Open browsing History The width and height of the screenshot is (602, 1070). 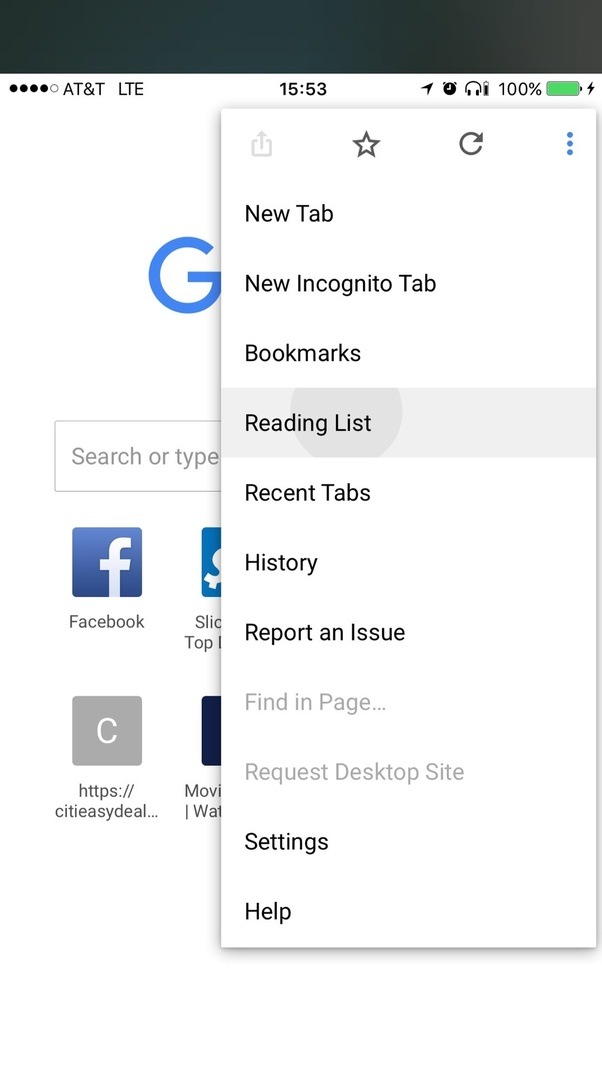tap(281, 562)
